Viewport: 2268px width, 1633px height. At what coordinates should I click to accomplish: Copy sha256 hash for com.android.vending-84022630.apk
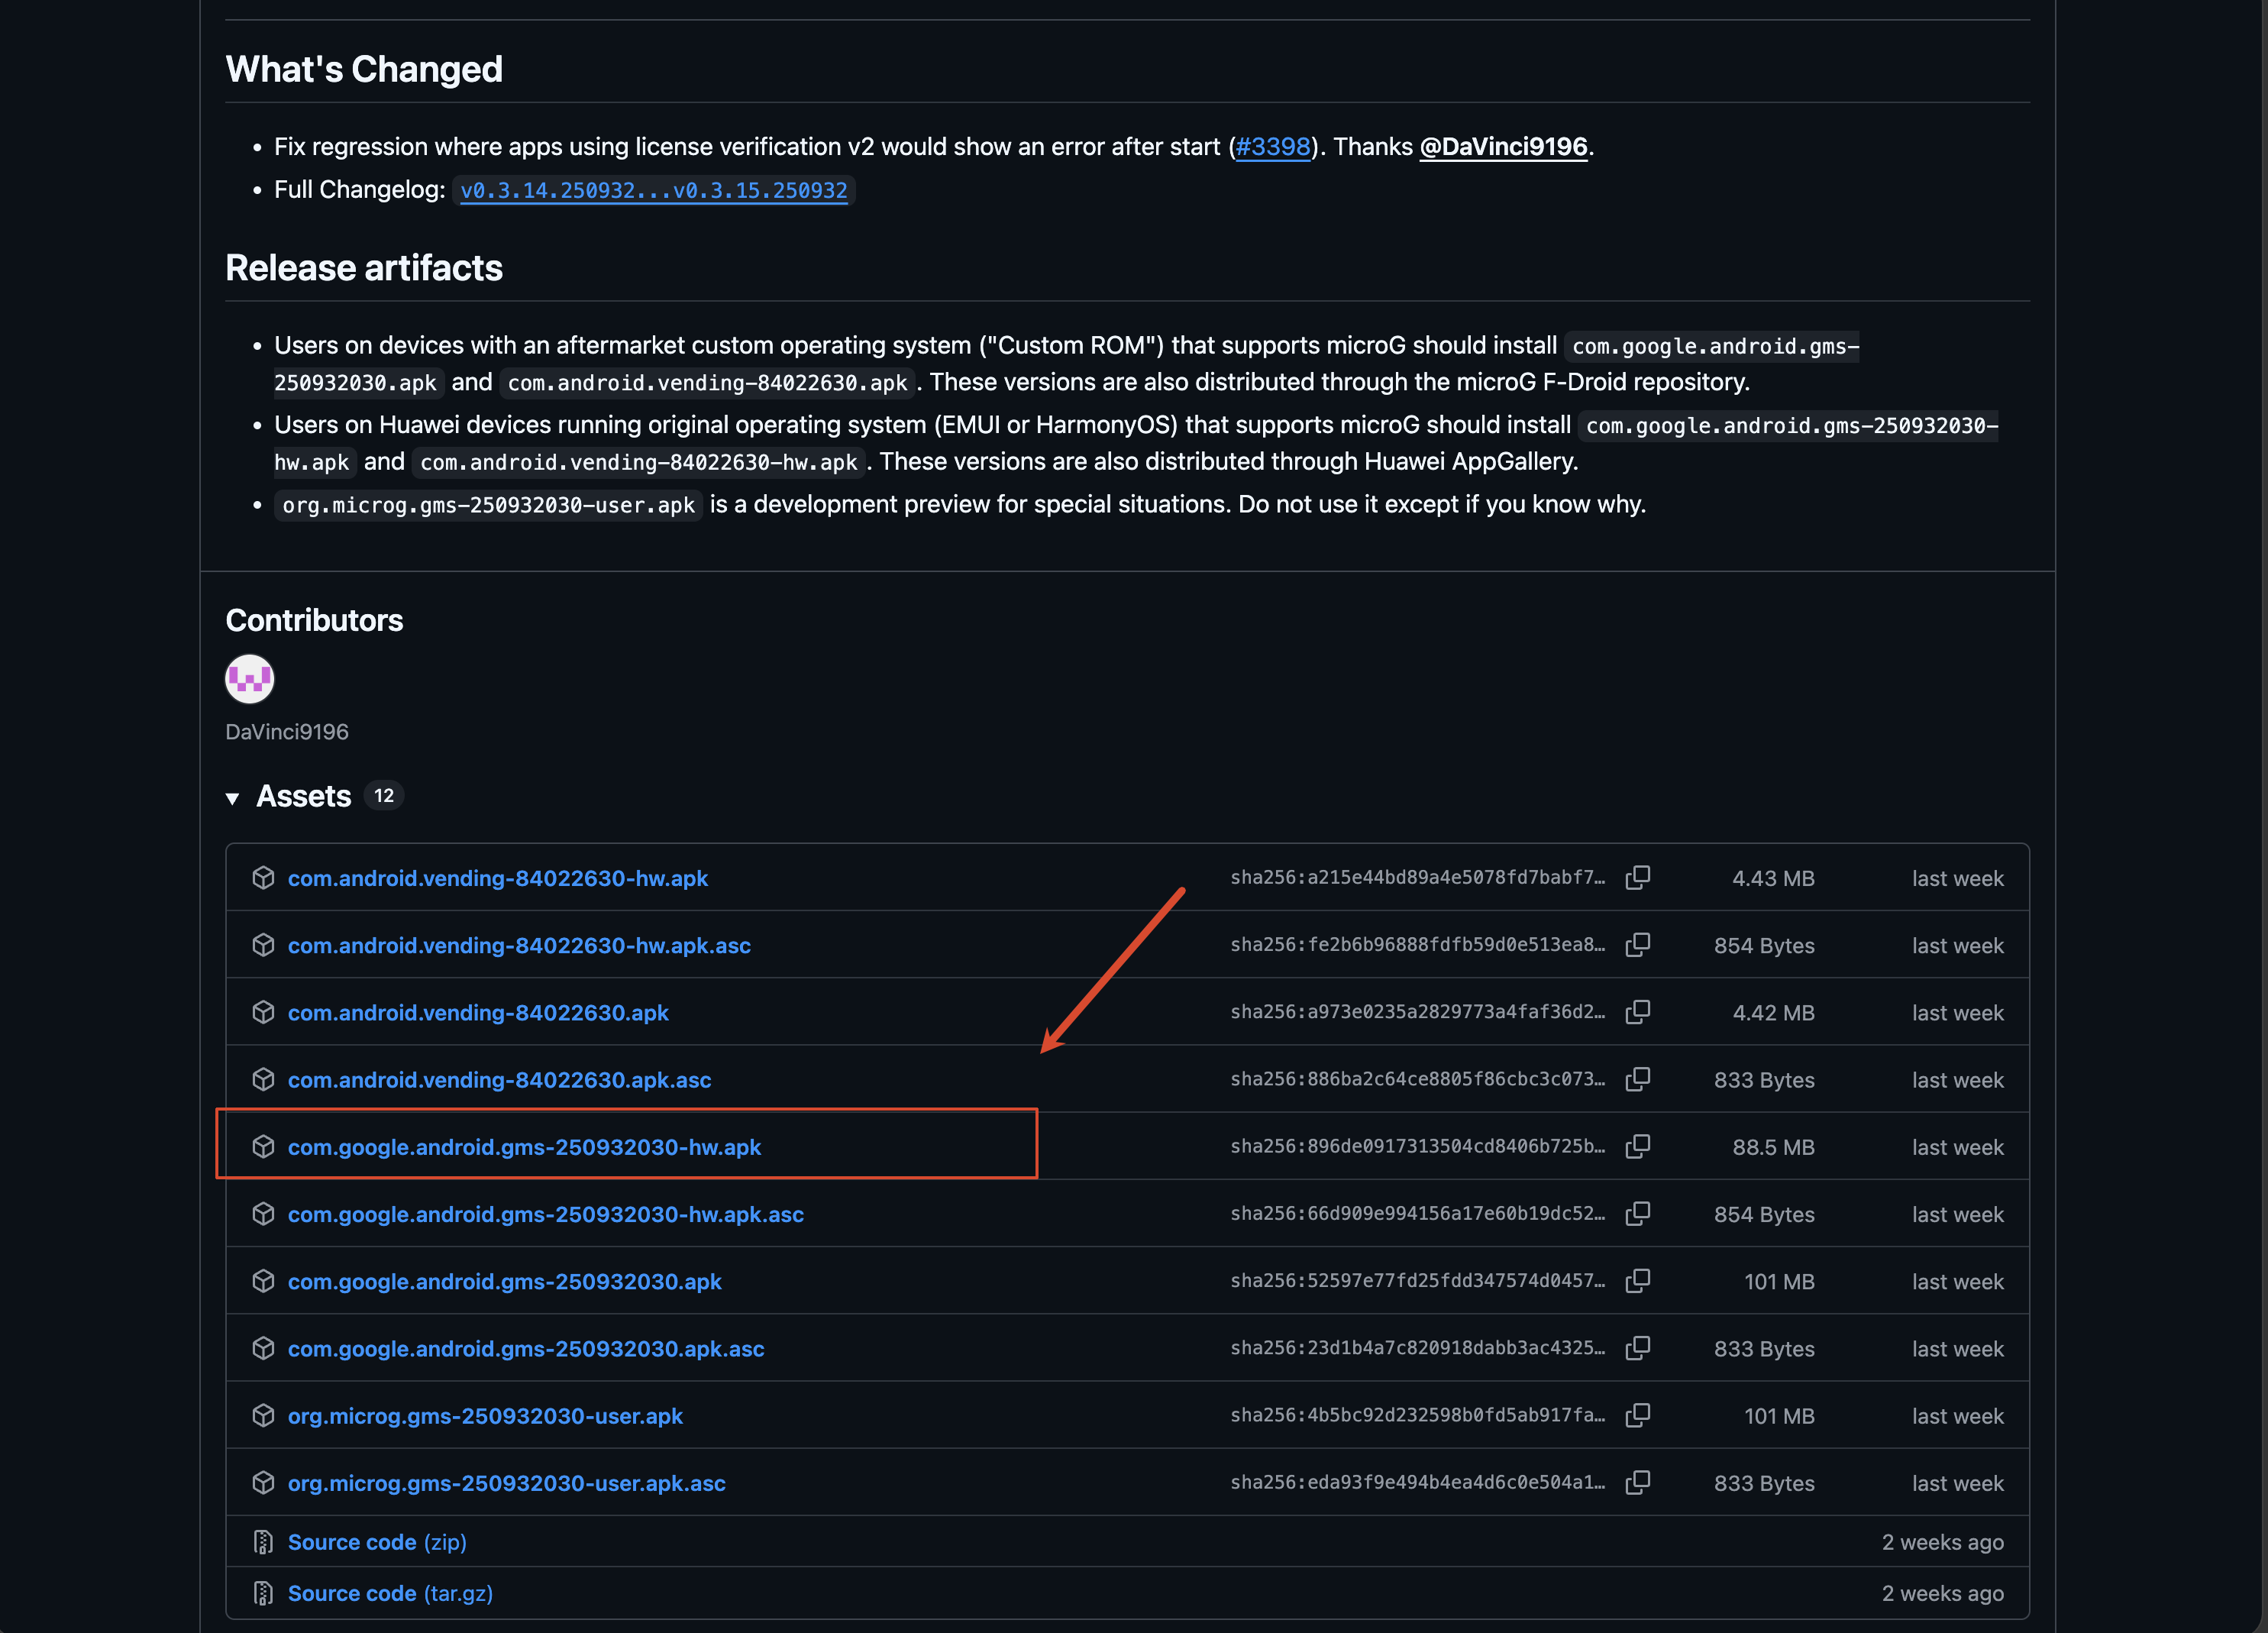(1637, 1012)
